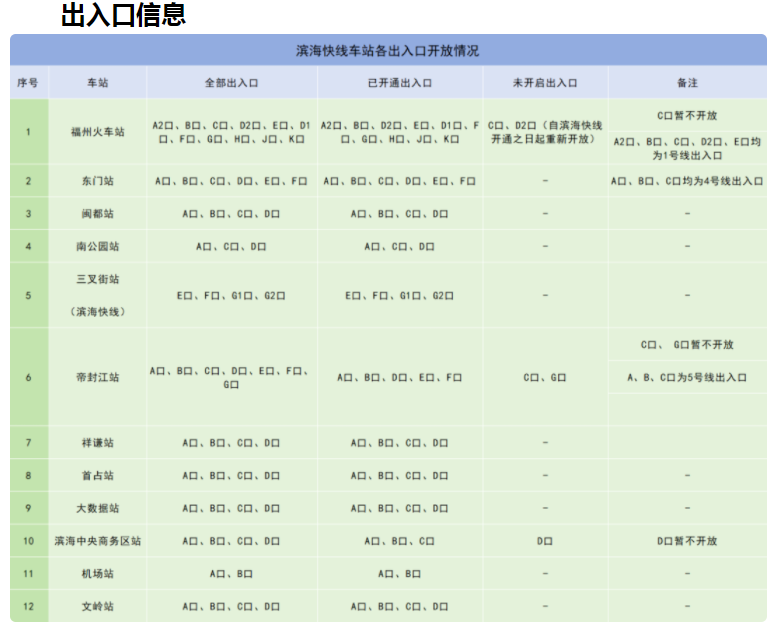Click the remark A、B、C口为5号线出入口
Viewport: 777px width, 630px height.
pos(686,377)
